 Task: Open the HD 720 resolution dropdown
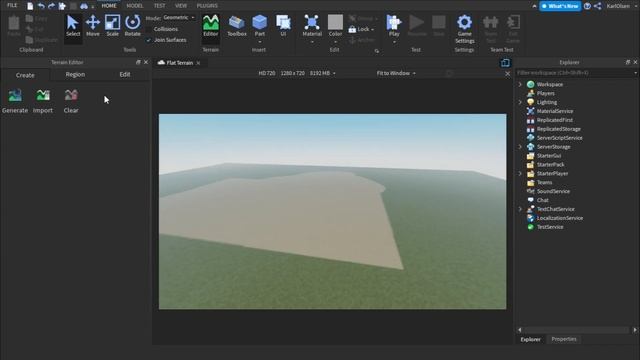click(x=297, y=73)
